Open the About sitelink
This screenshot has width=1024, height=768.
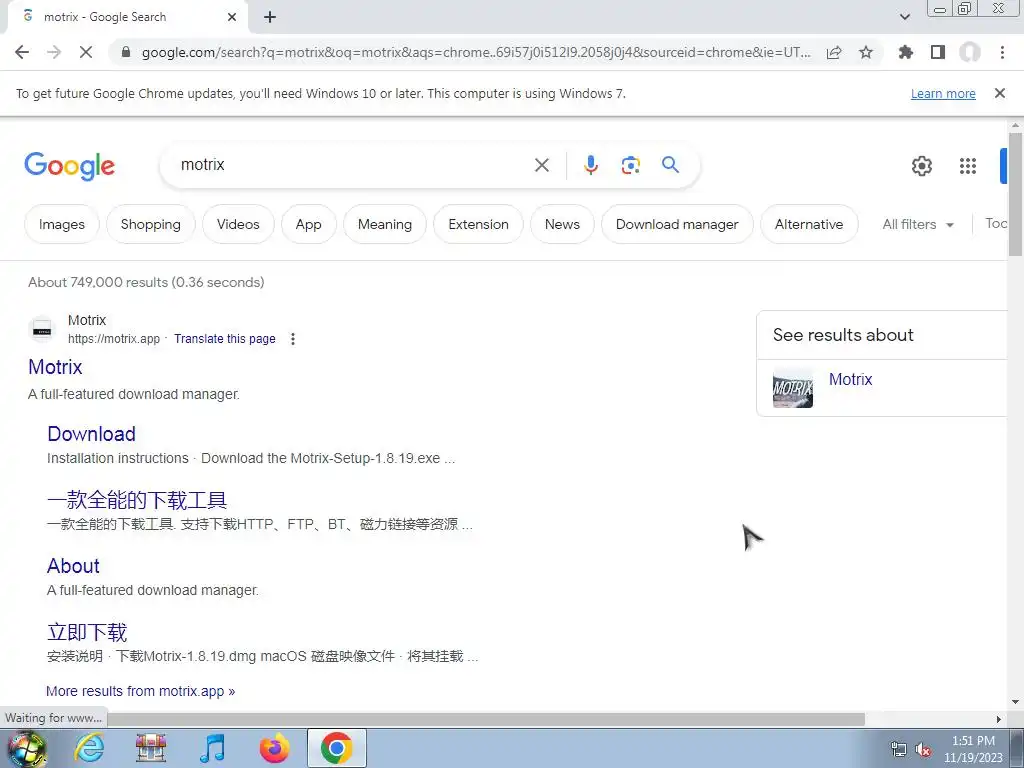73,566
